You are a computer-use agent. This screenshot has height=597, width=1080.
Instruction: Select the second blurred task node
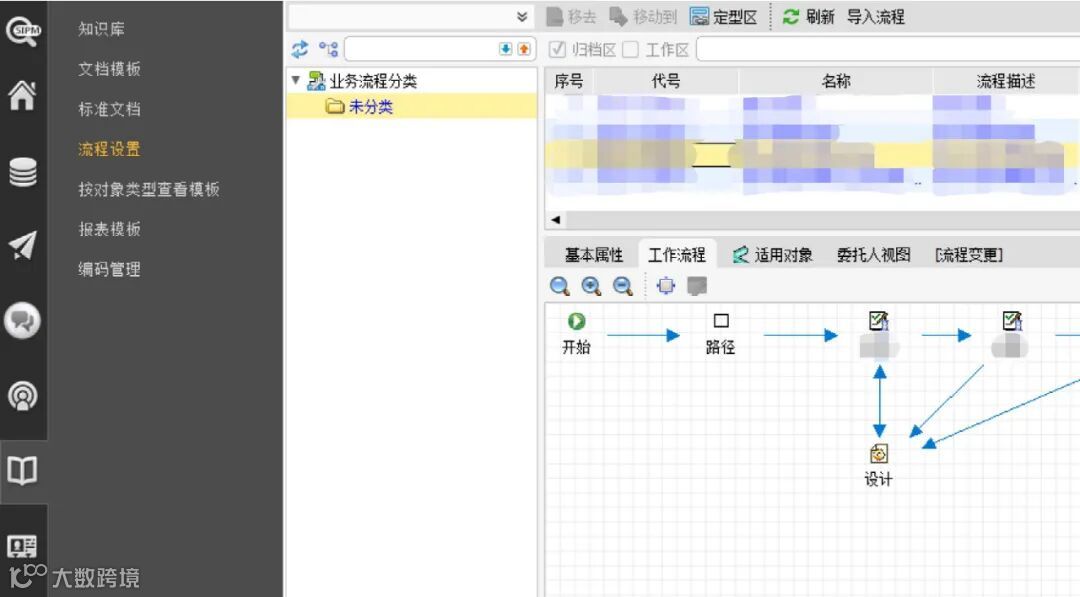(x=1010, y=335)
